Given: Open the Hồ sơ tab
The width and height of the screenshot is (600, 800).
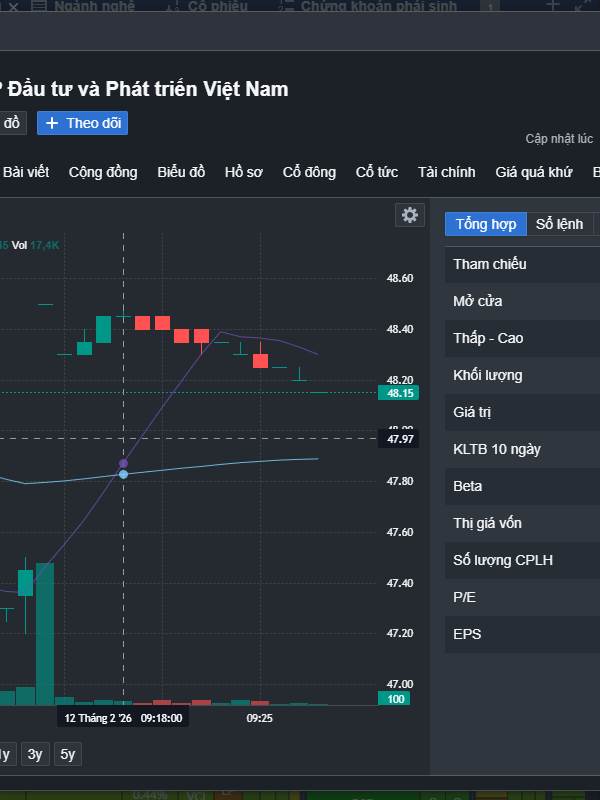Looking at the screenshot, I should [x=244, y=172].
